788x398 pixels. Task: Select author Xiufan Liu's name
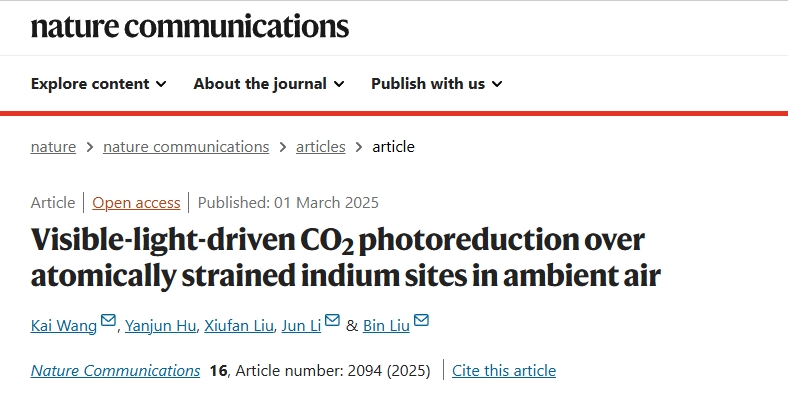(x=239, y=326)
